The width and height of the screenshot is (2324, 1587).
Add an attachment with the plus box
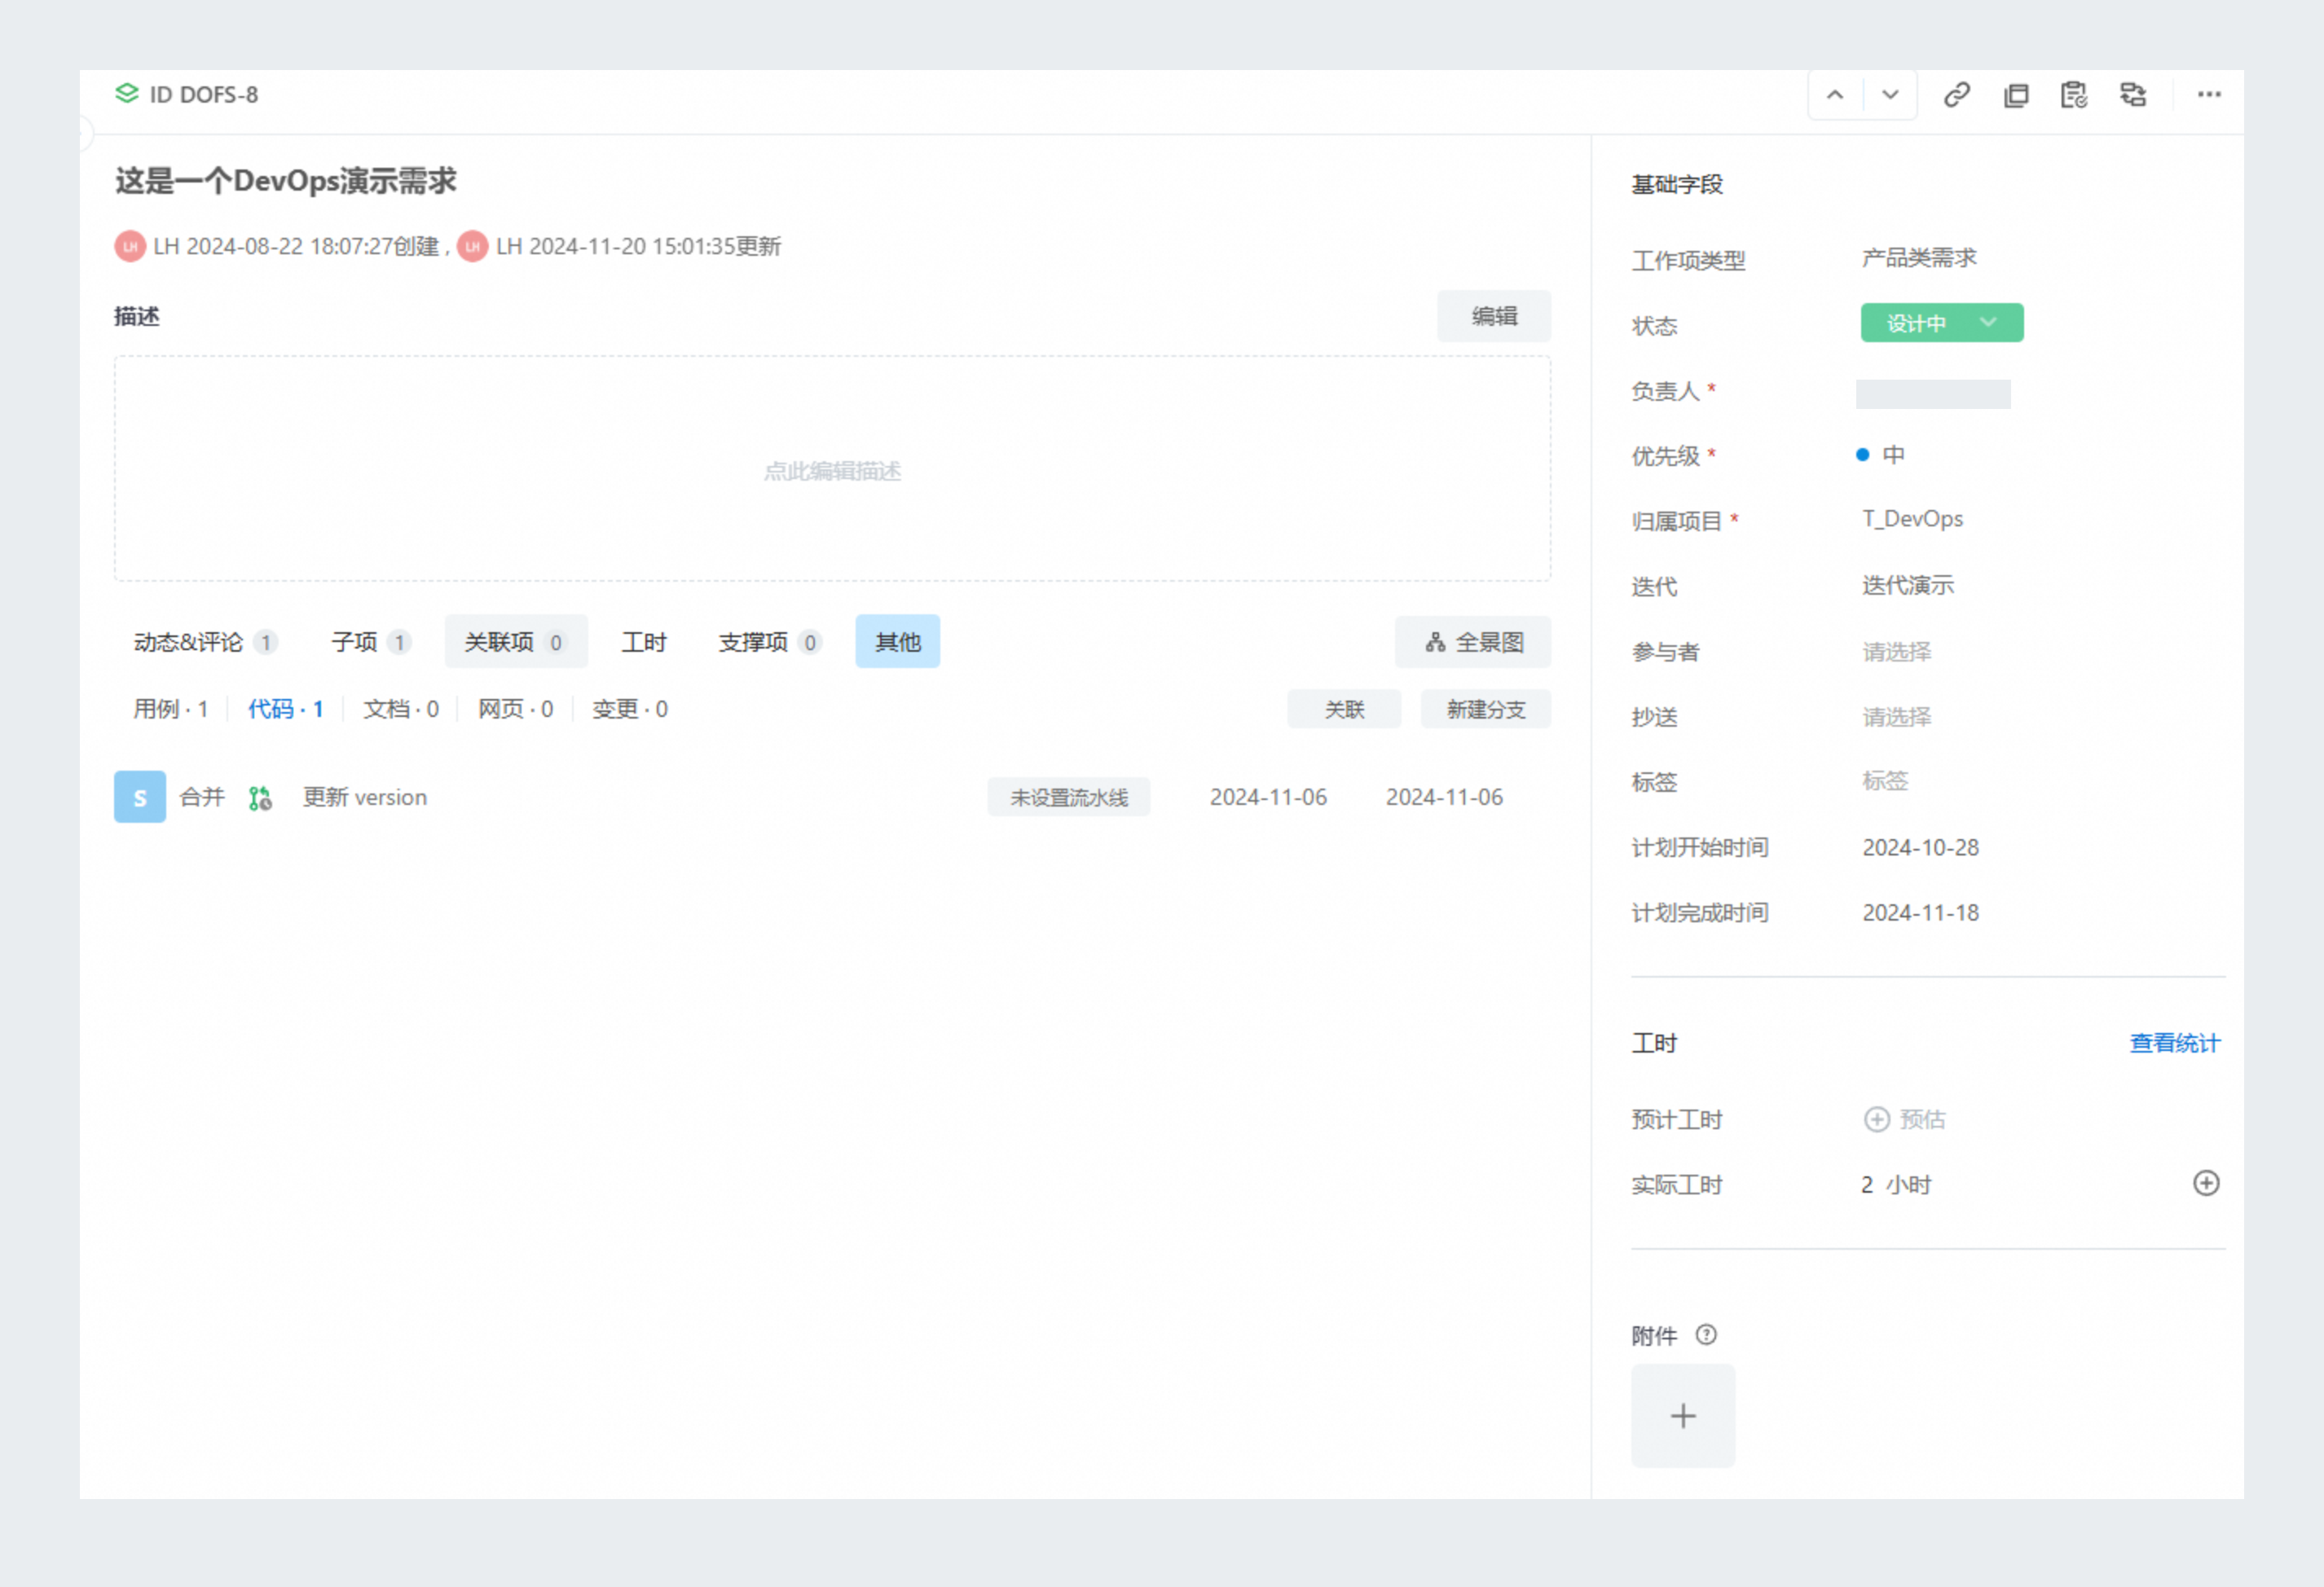[1683, 1416]
